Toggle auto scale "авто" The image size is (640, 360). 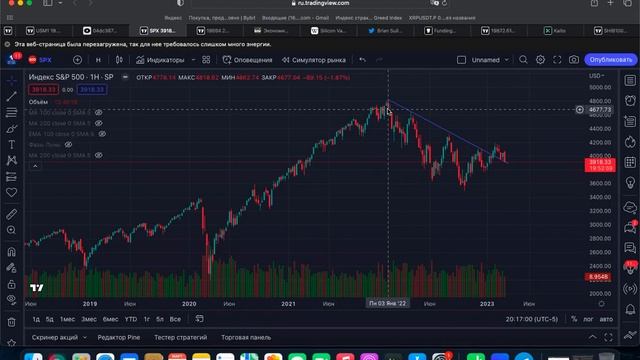tap(606, 319)
